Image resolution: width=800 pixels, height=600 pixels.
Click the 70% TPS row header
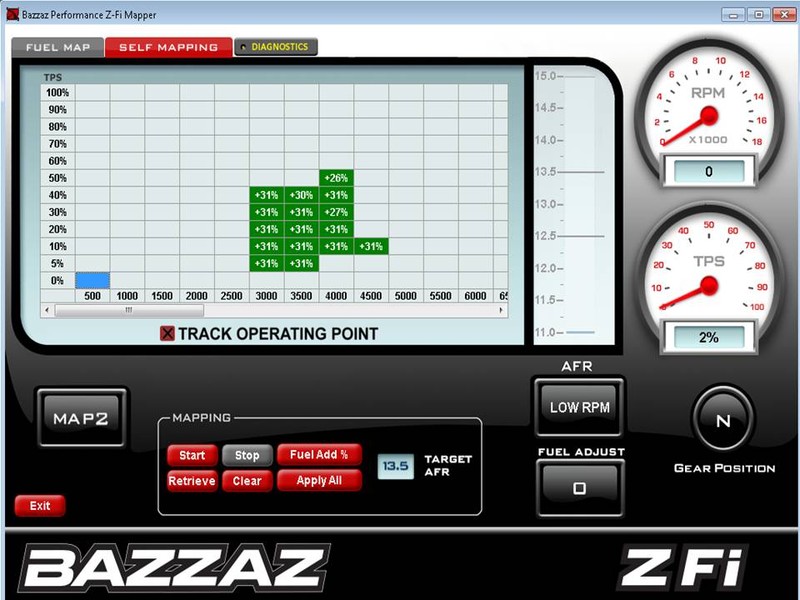(58, 144)
